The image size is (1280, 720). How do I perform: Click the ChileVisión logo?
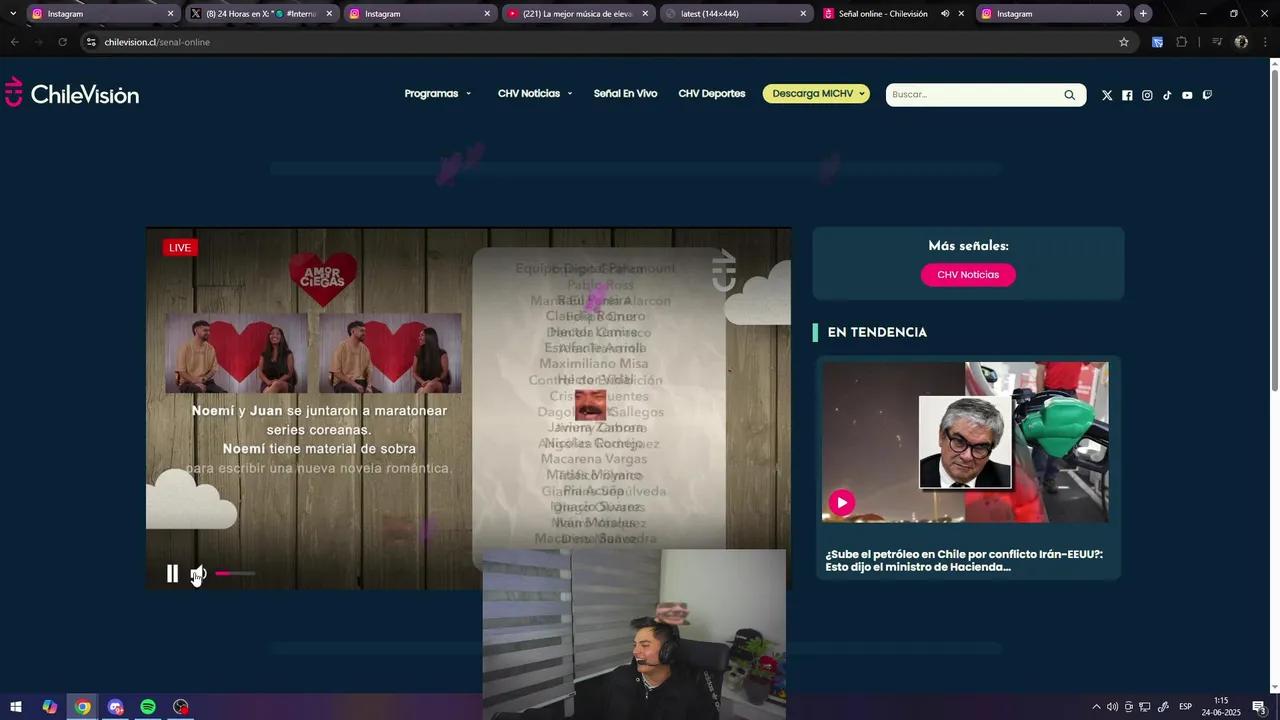click(72, 93)
